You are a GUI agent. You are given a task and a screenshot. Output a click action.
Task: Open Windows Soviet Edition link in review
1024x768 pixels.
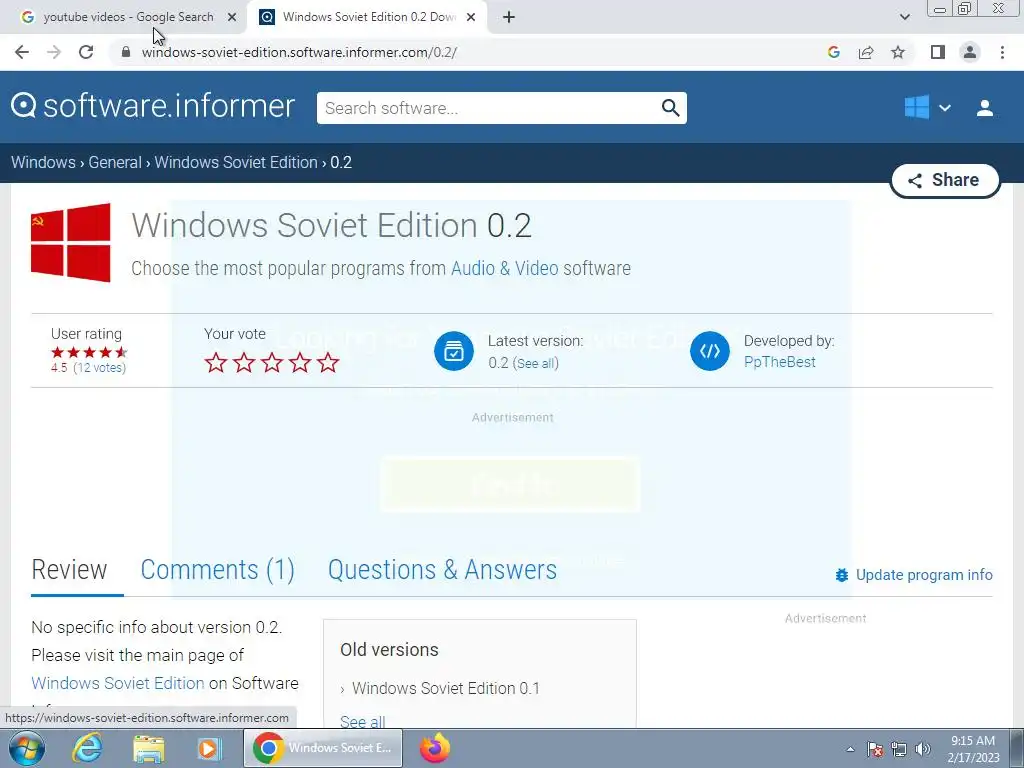(x=118, y=683)
